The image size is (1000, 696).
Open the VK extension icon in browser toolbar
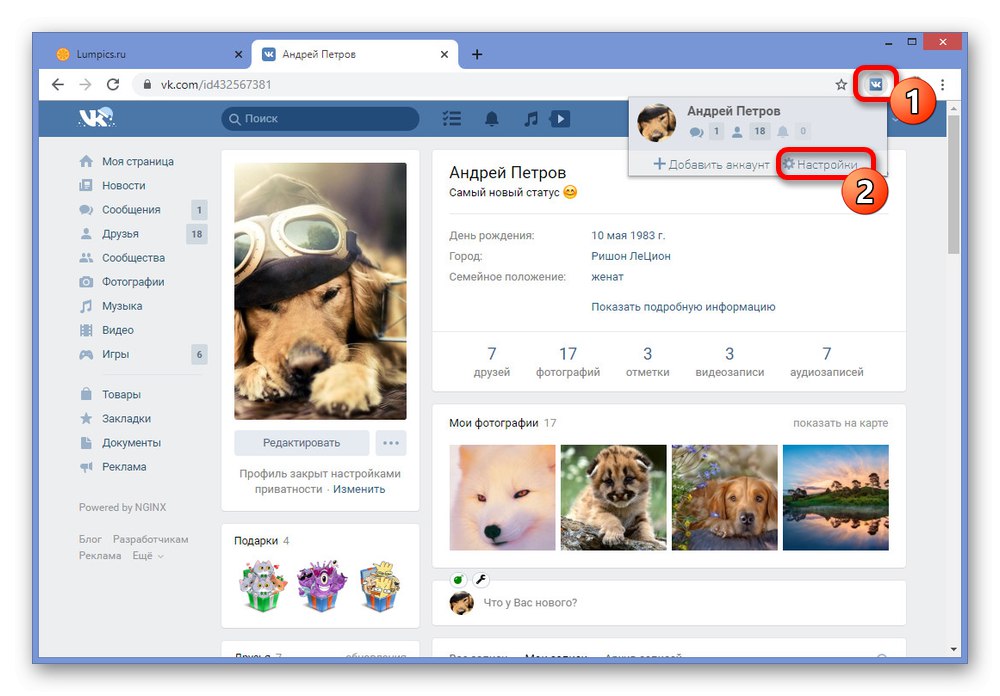tap(876, 84)
